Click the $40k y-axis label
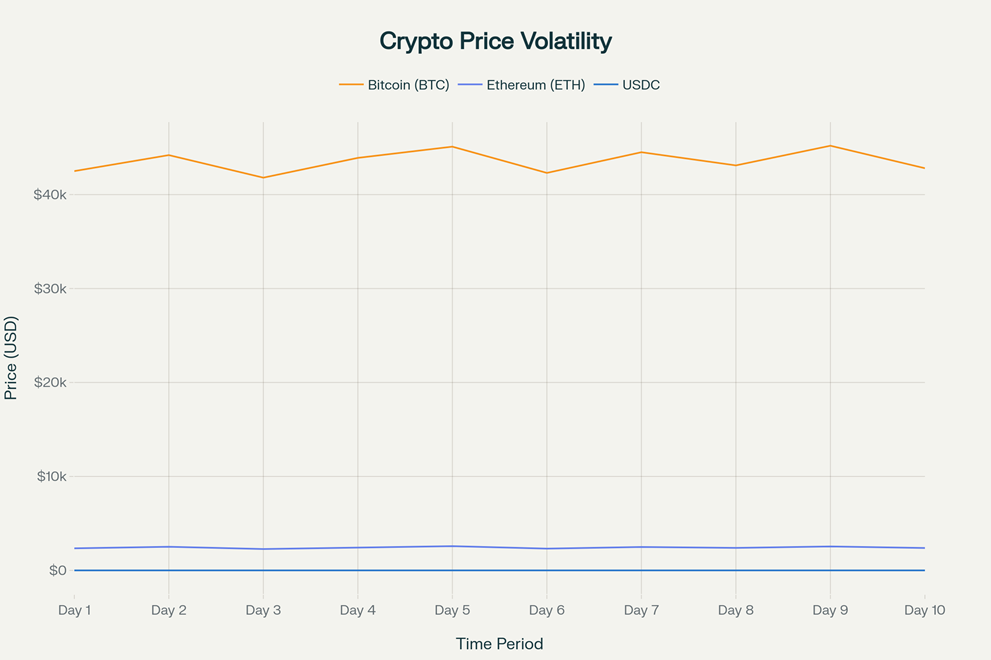 point(50,195)
